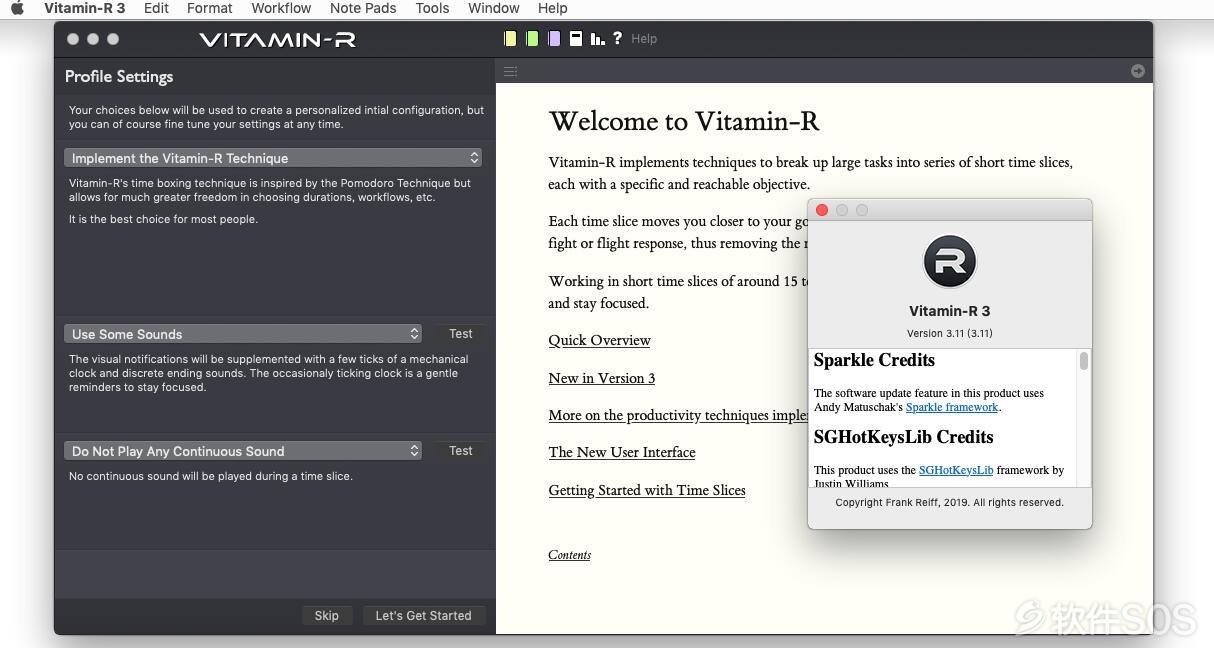Image resolution: width=1214 pixels, height=648 pixels.
Task: Open the continuous sound dropdown
Action: coord(243,451)
